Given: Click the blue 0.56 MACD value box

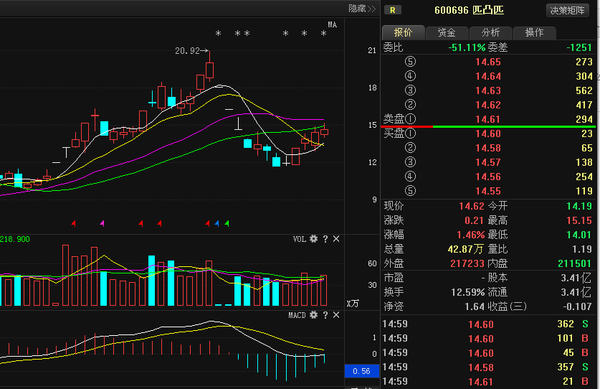Looking at the screenshot, I should click(362, 371).
